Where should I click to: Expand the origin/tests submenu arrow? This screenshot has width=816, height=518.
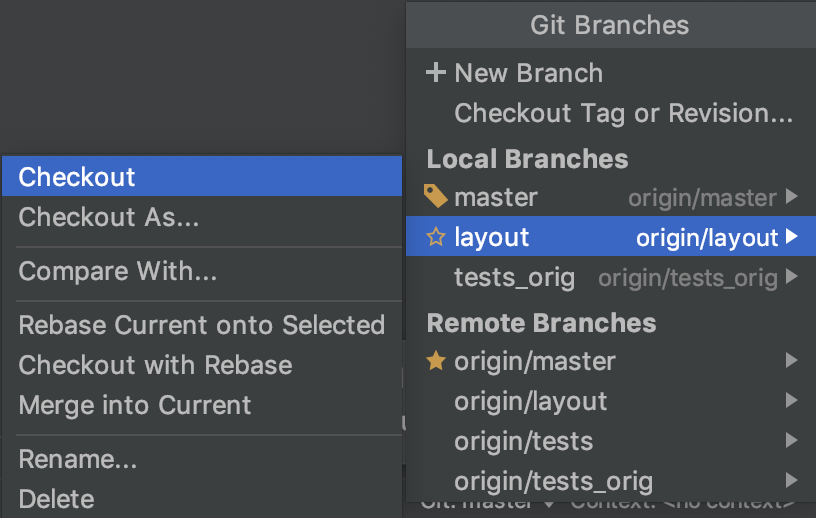[x=792, y=441]
